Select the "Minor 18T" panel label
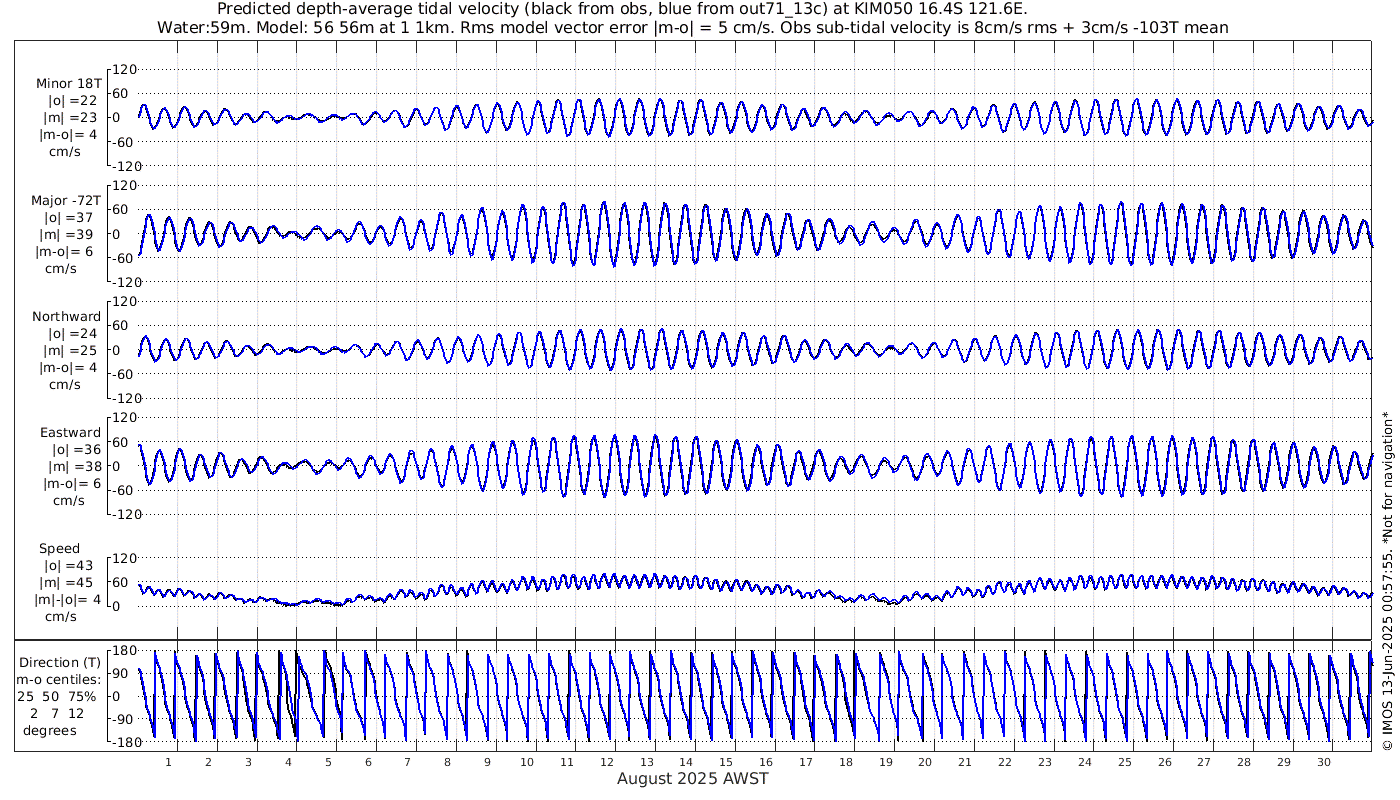Viewport: 1400px width, 800px height. (x=67, y=84)
